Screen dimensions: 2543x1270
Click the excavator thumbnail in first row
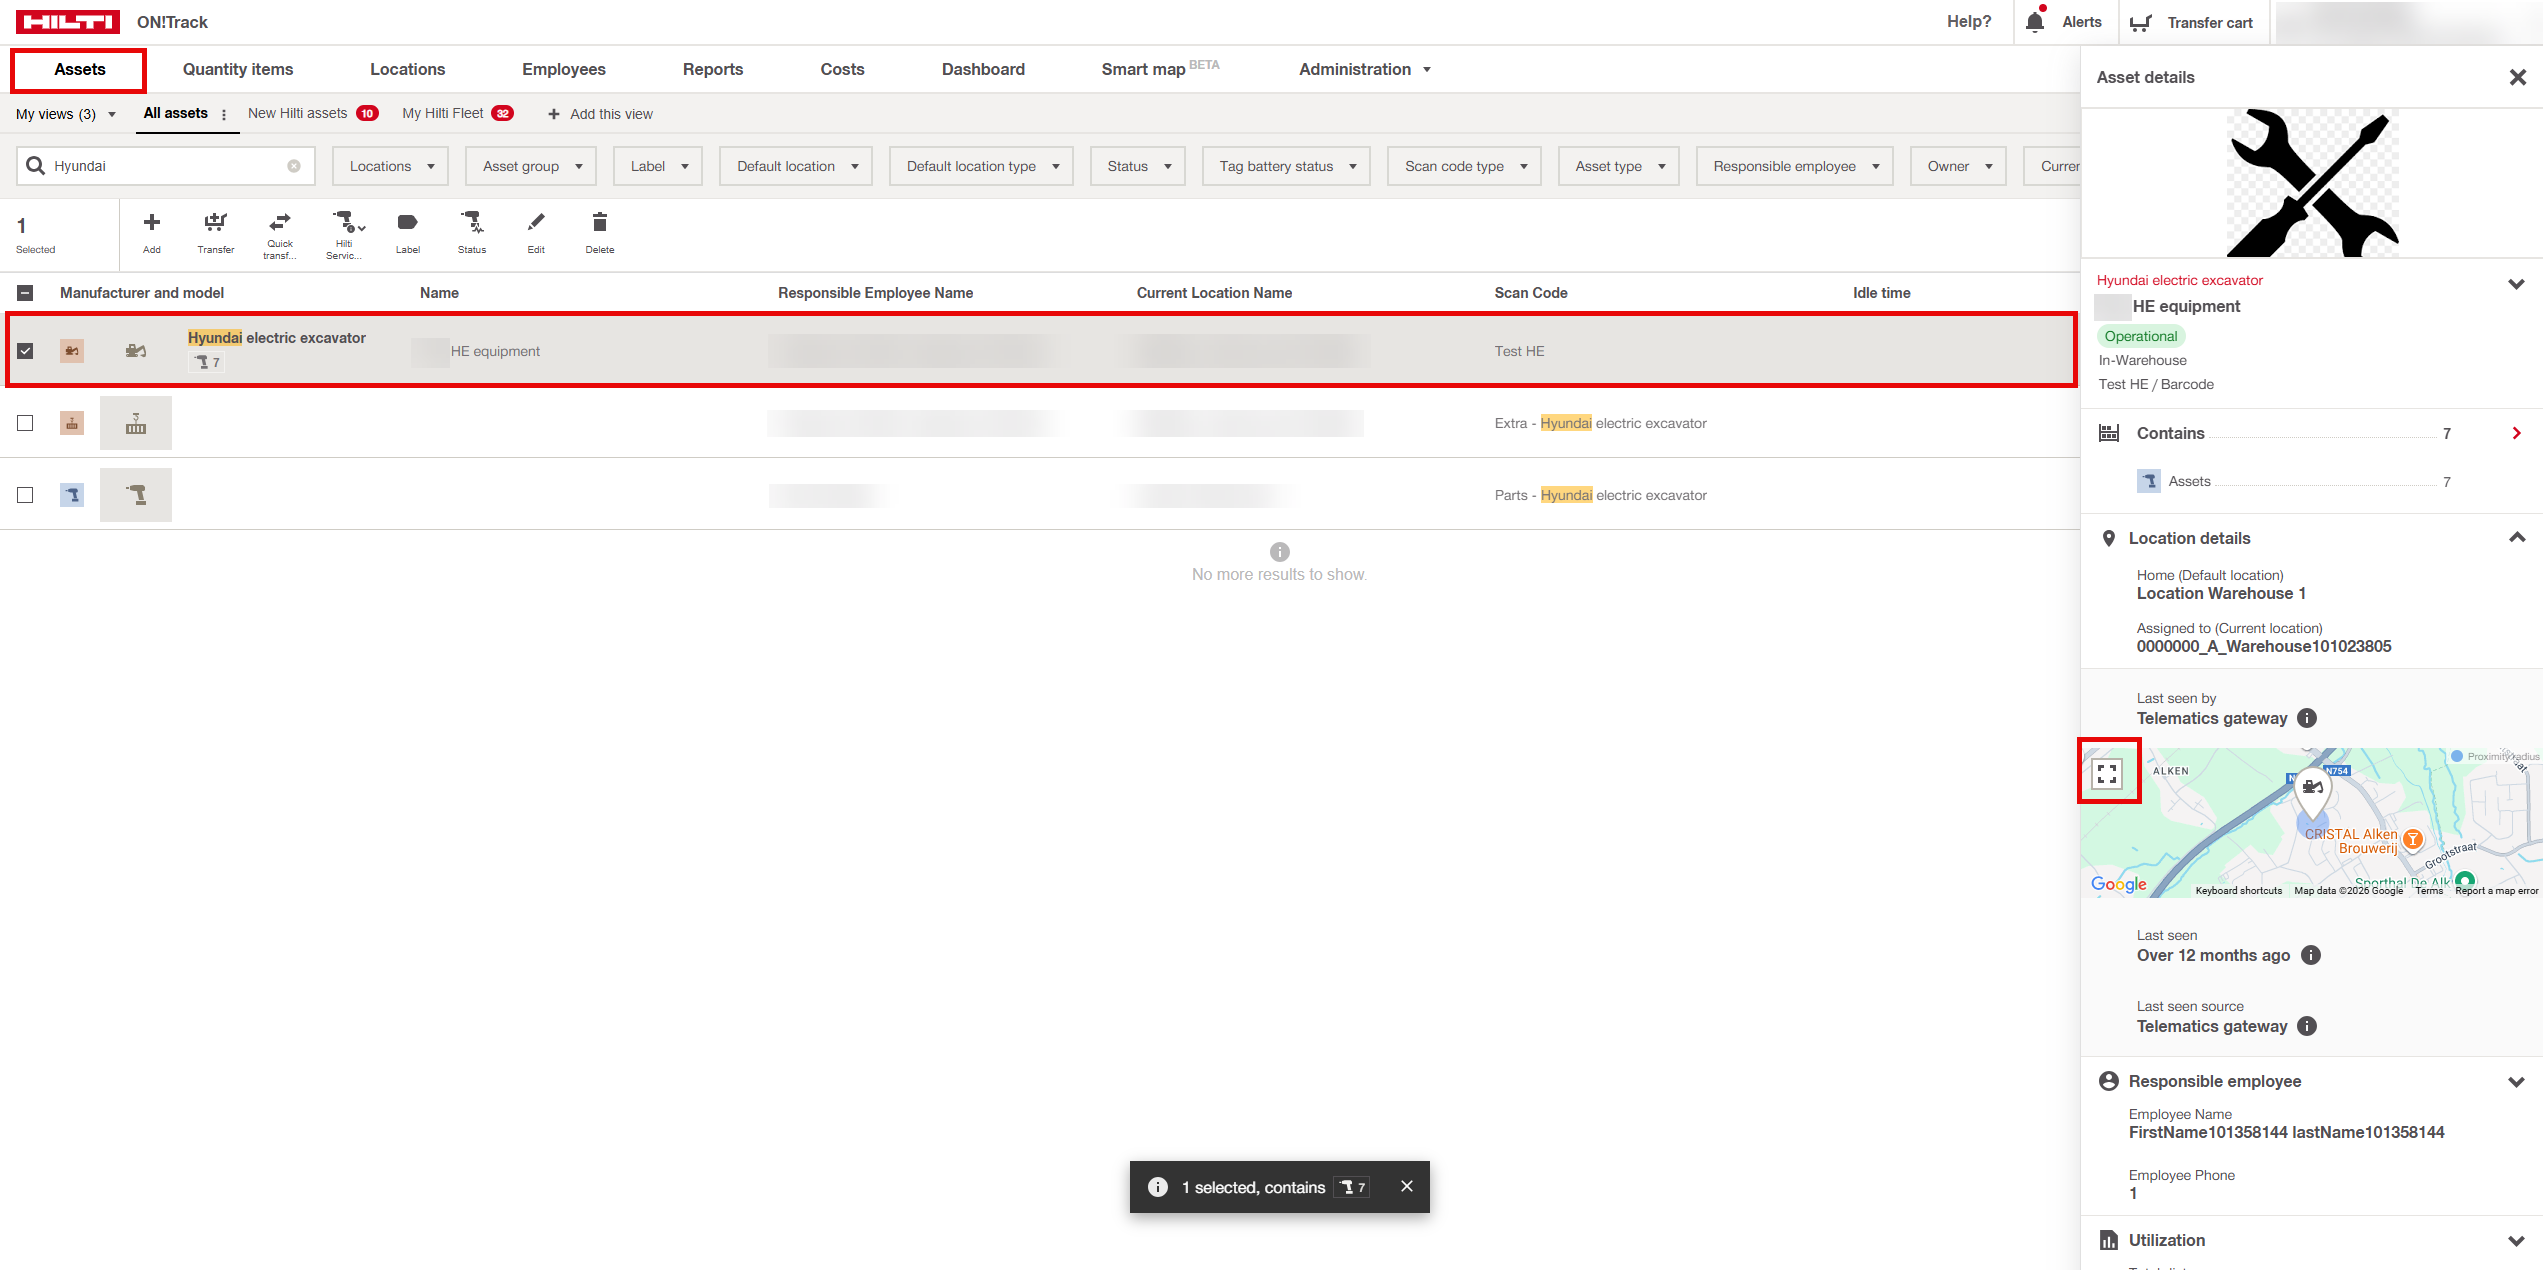(x=136, y=351)
